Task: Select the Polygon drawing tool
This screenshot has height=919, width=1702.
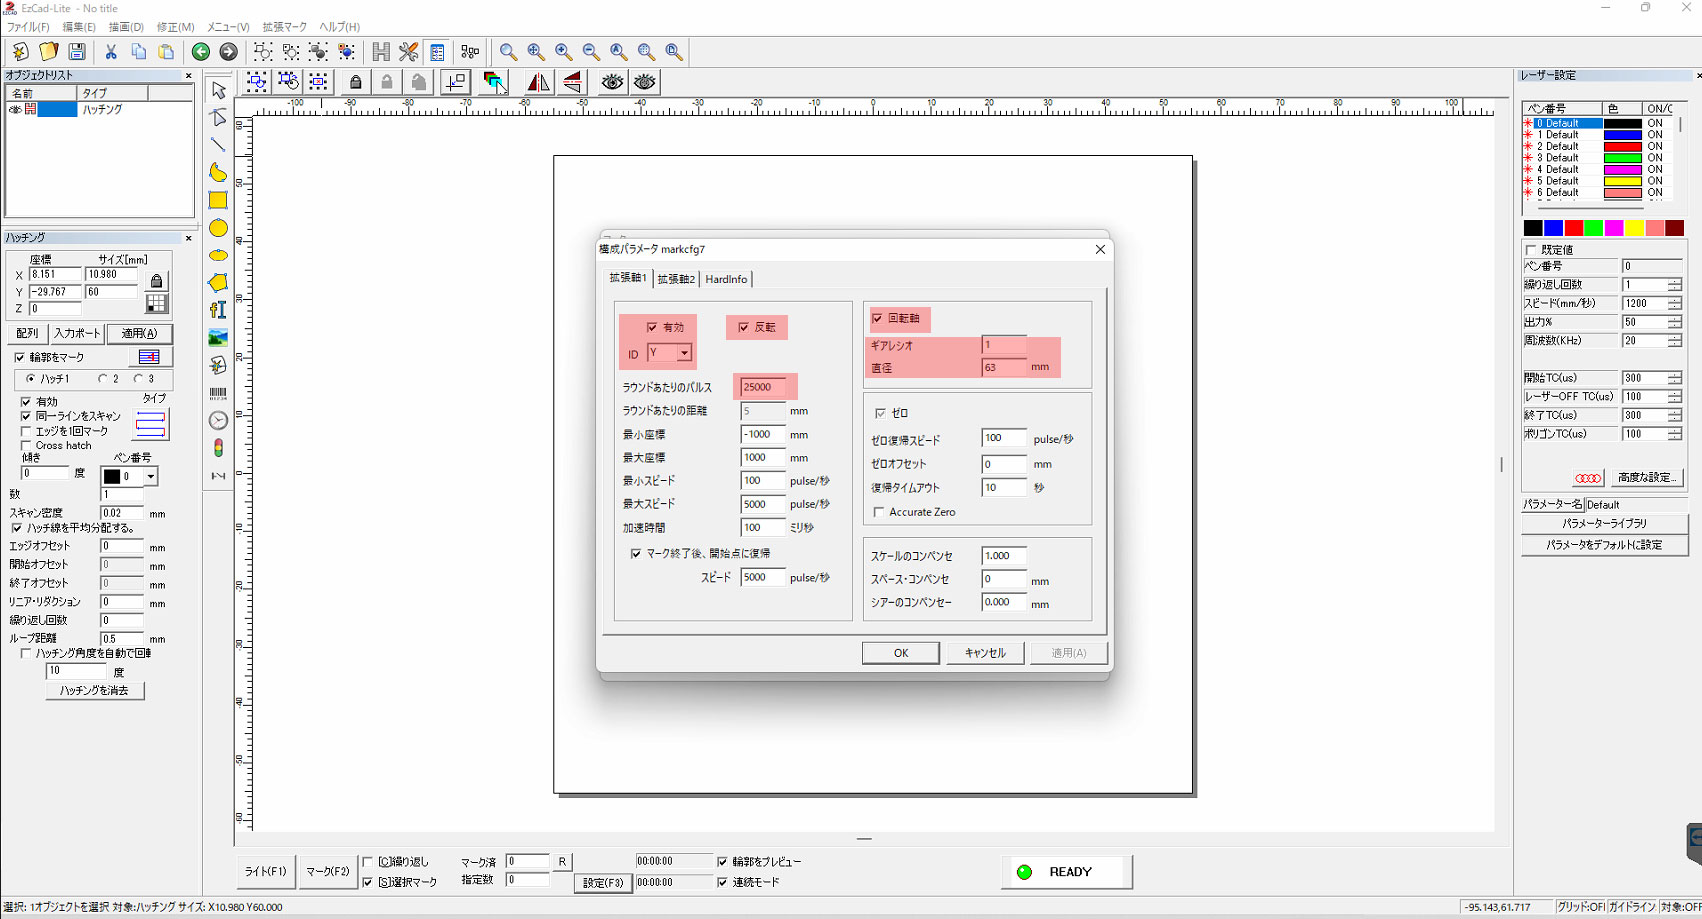Action: 218,283
